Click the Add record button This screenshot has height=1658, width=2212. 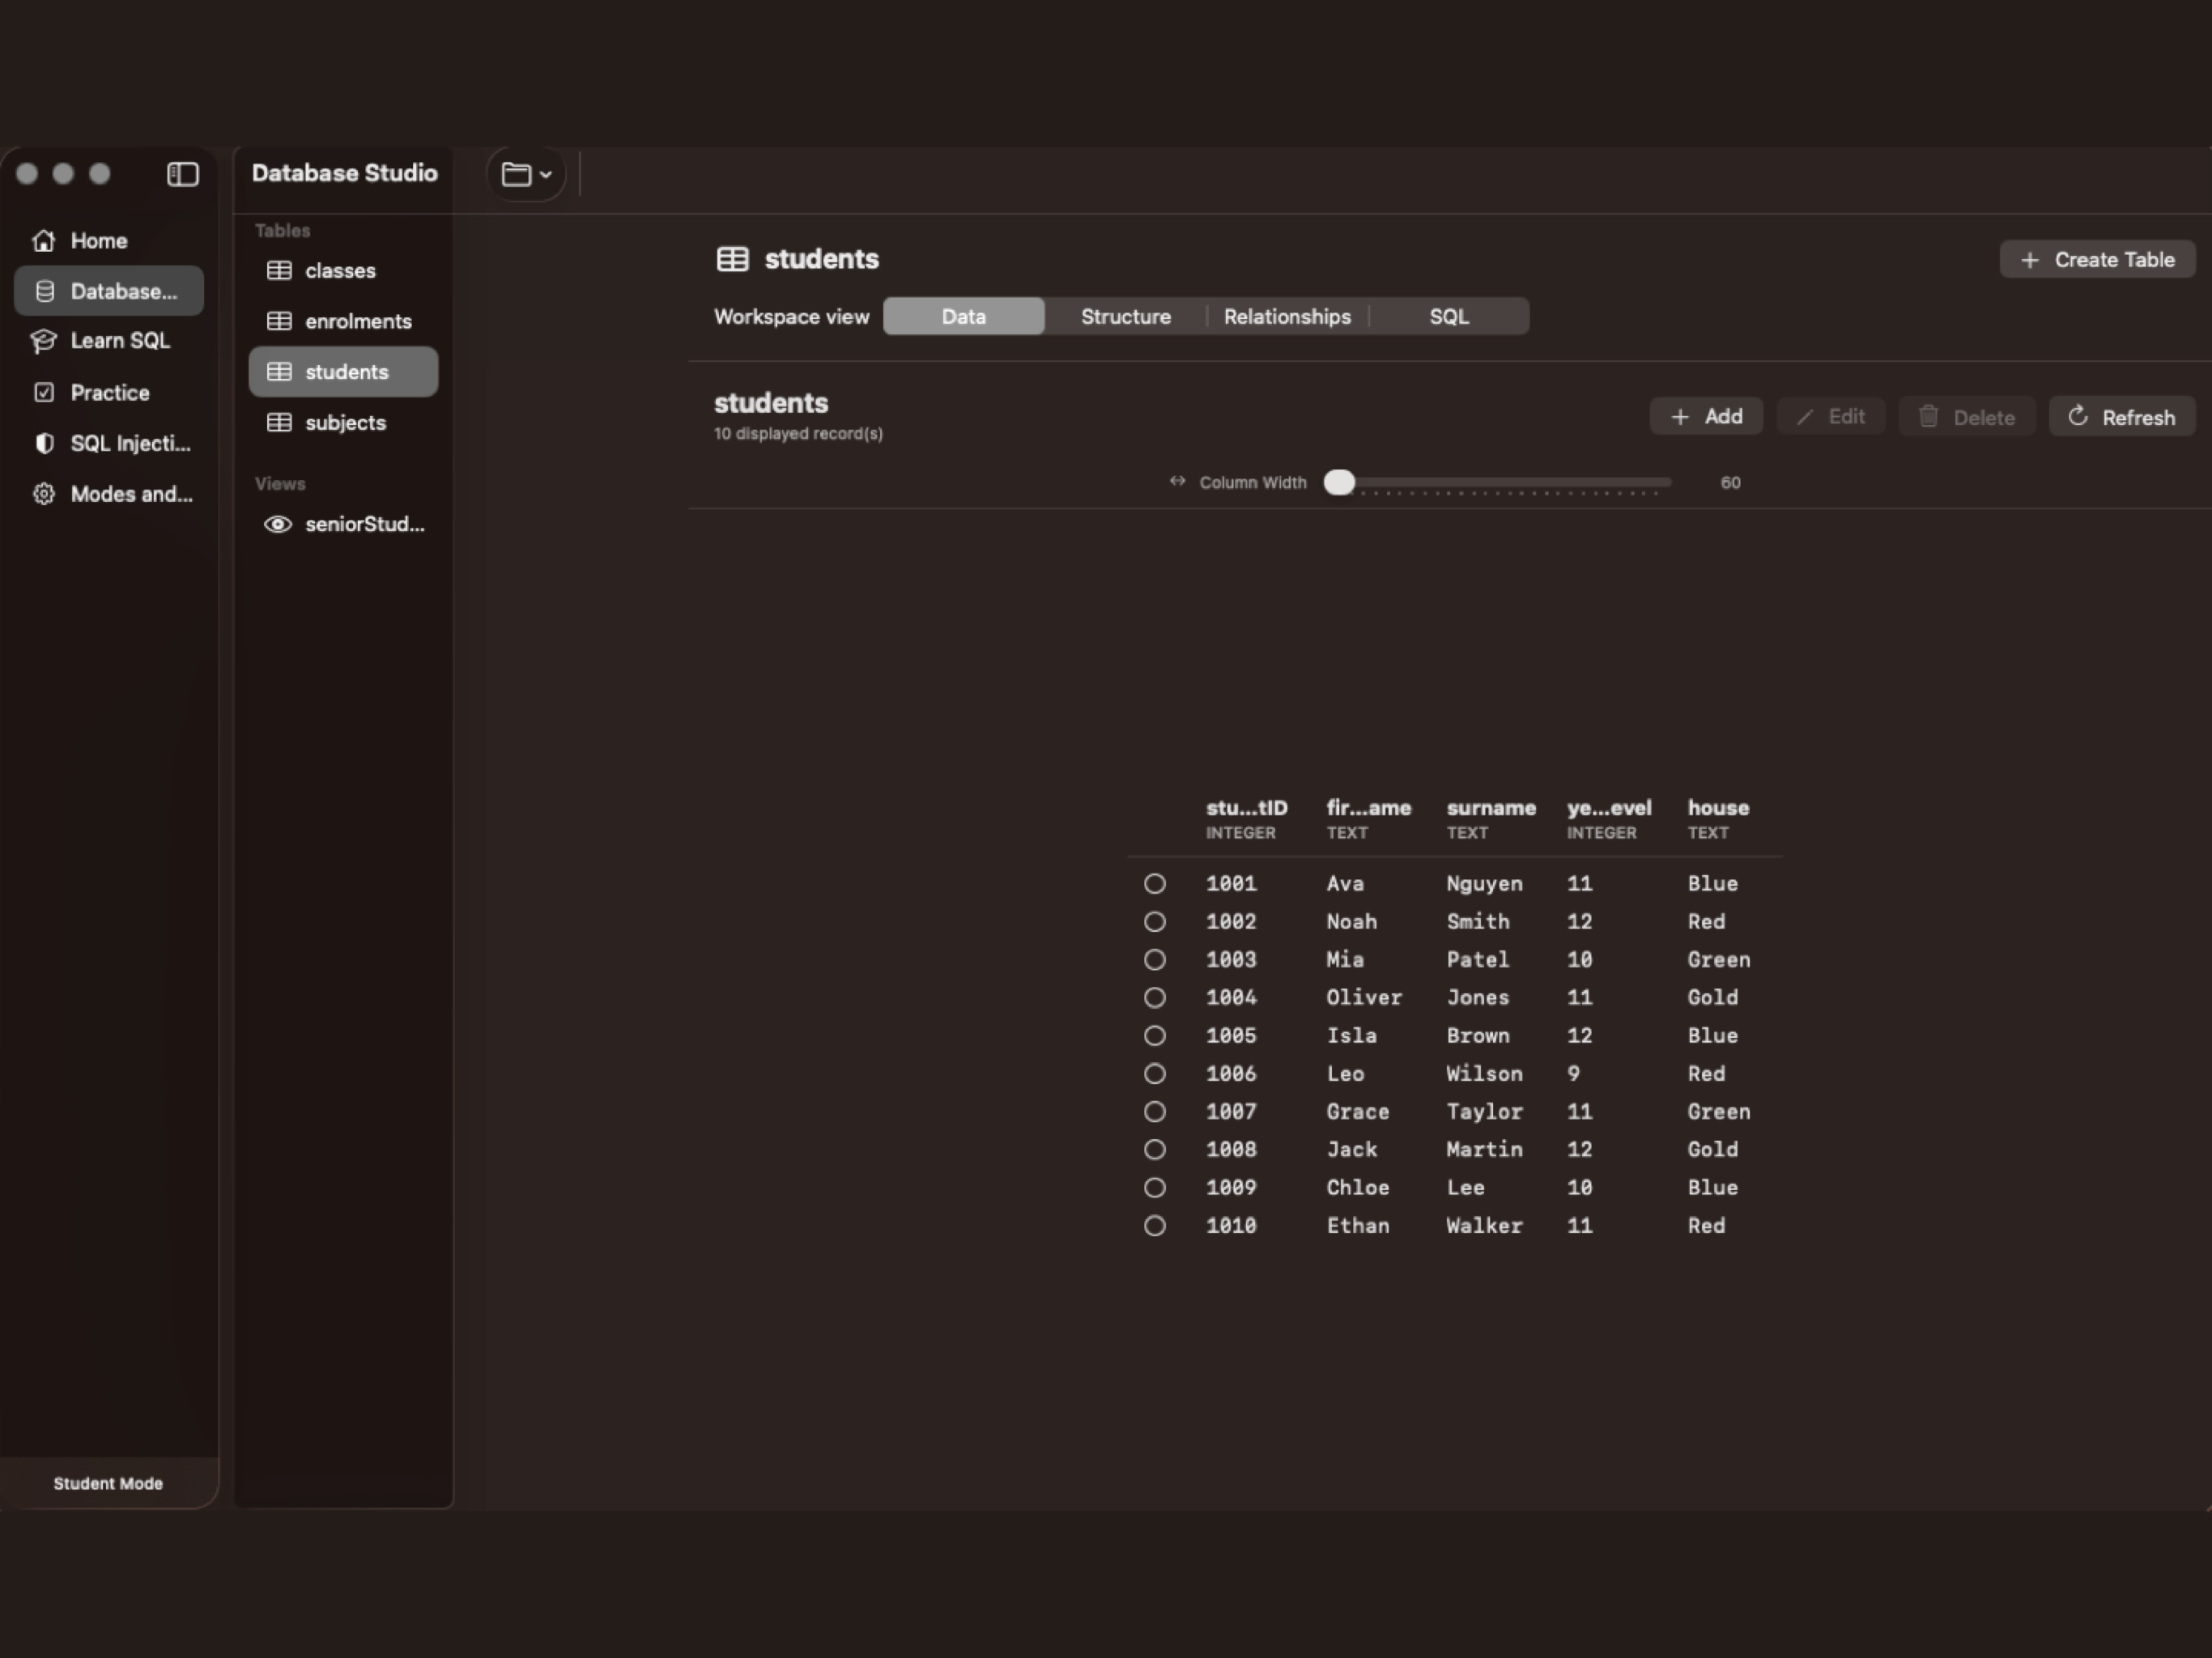click(1706, 417)
